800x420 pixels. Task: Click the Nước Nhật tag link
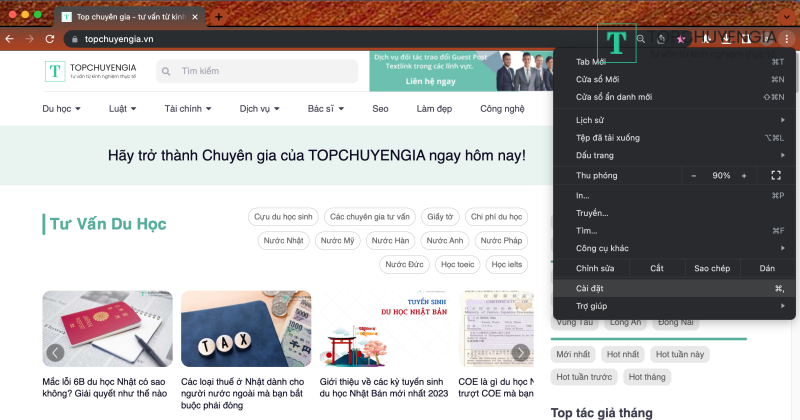click(x=282, y=241)
